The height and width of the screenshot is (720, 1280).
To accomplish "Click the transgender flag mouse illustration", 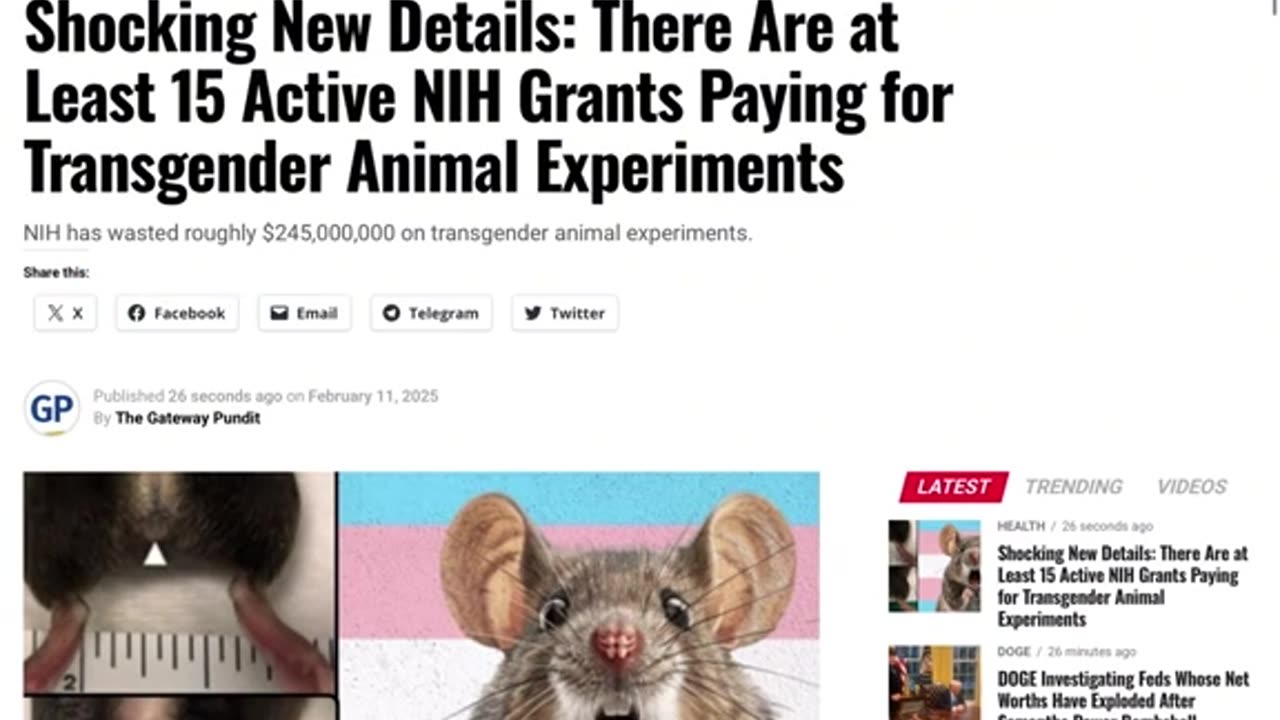I will [579, 596].
